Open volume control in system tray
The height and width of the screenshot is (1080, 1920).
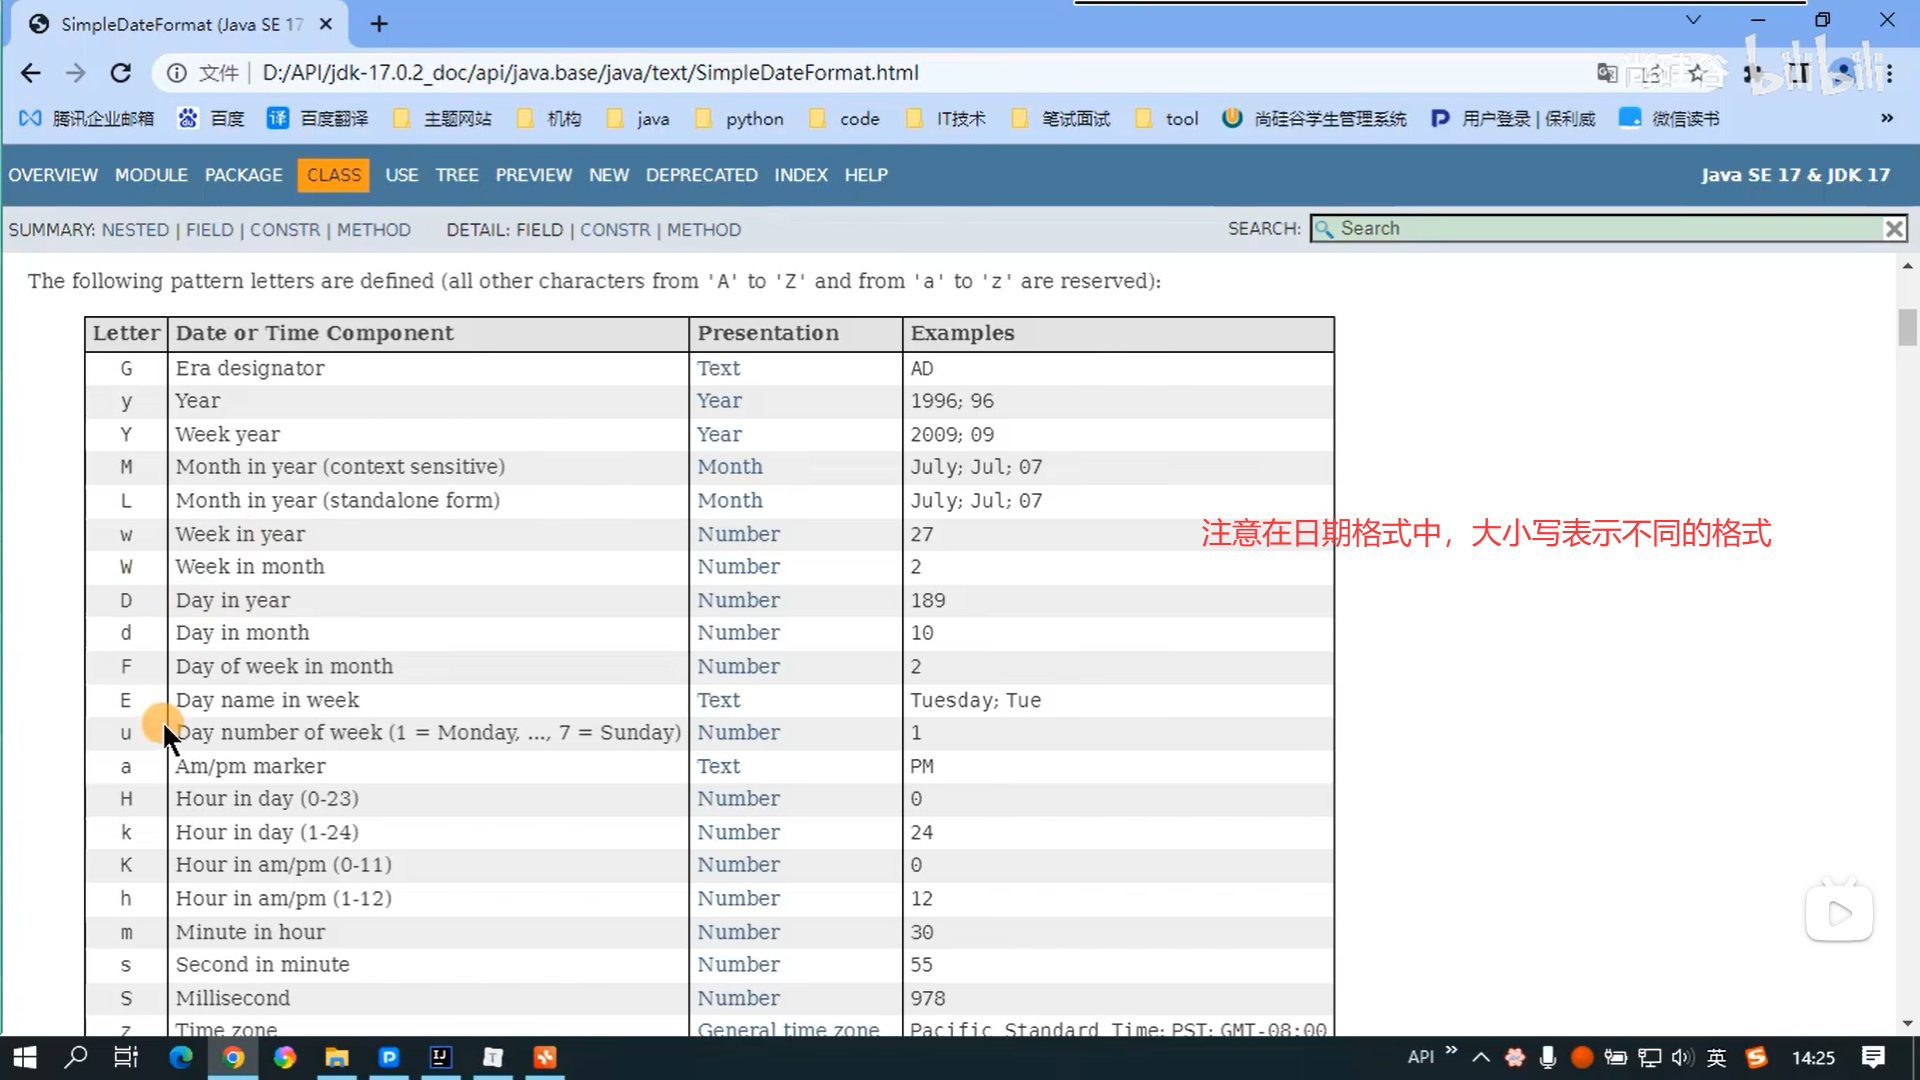pyautogui.click(x=1682, y=1057)
